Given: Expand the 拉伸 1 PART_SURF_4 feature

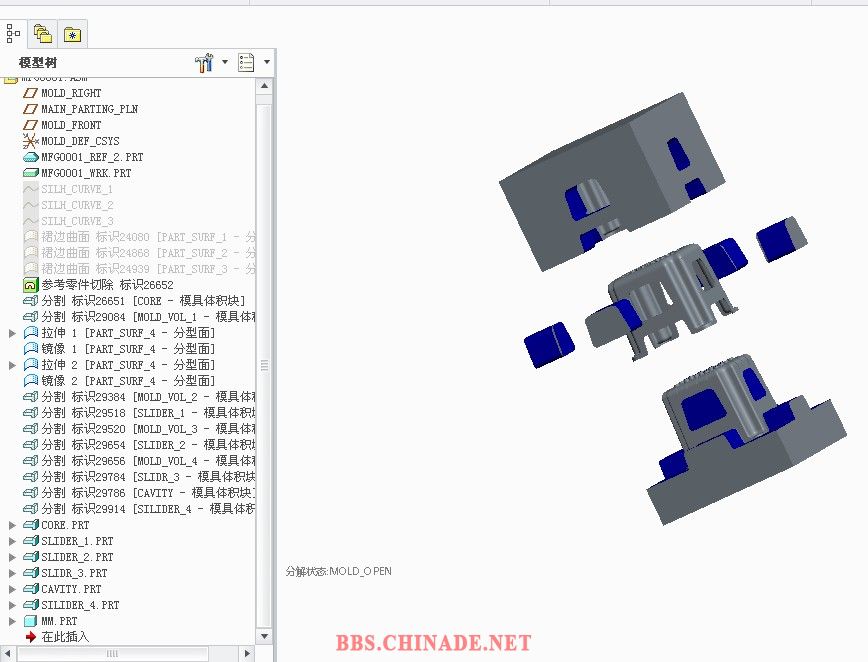Looking at the screenshot, I should coord(12,333).
